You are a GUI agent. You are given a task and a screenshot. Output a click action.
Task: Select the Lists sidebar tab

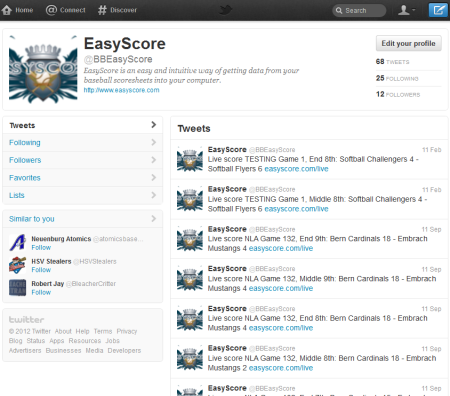pyautogui.click(x=83, y=195)
